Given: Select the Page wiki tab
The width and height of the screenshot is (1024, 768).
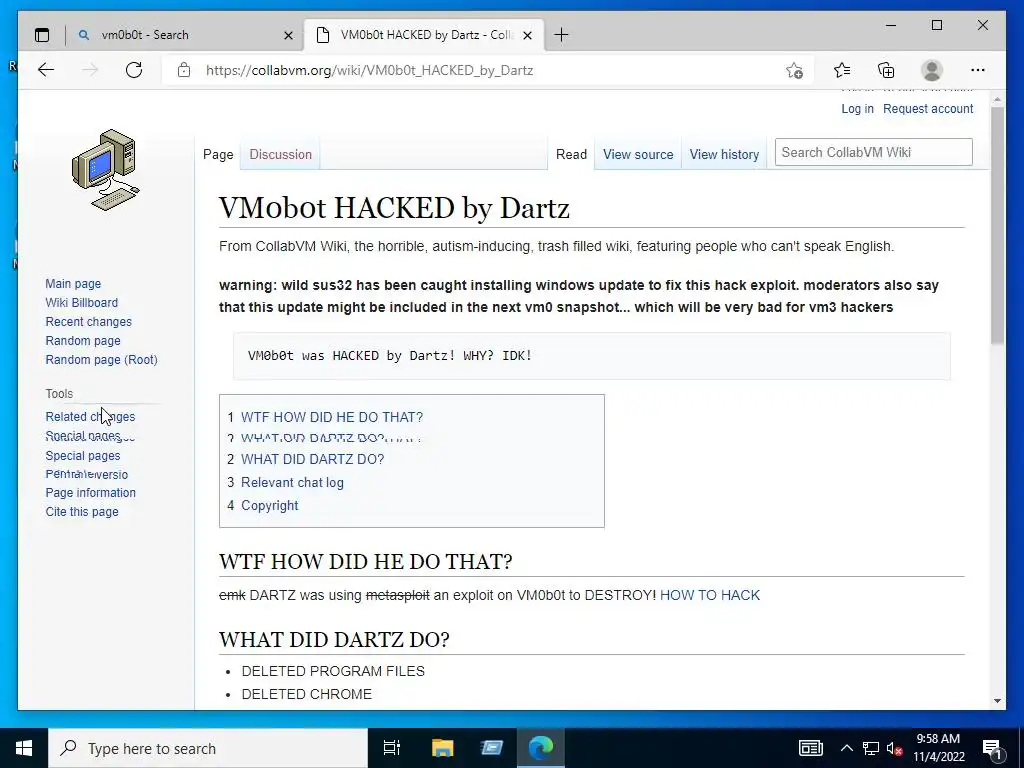Looking at the screenshot, I should tap(218, 155).
